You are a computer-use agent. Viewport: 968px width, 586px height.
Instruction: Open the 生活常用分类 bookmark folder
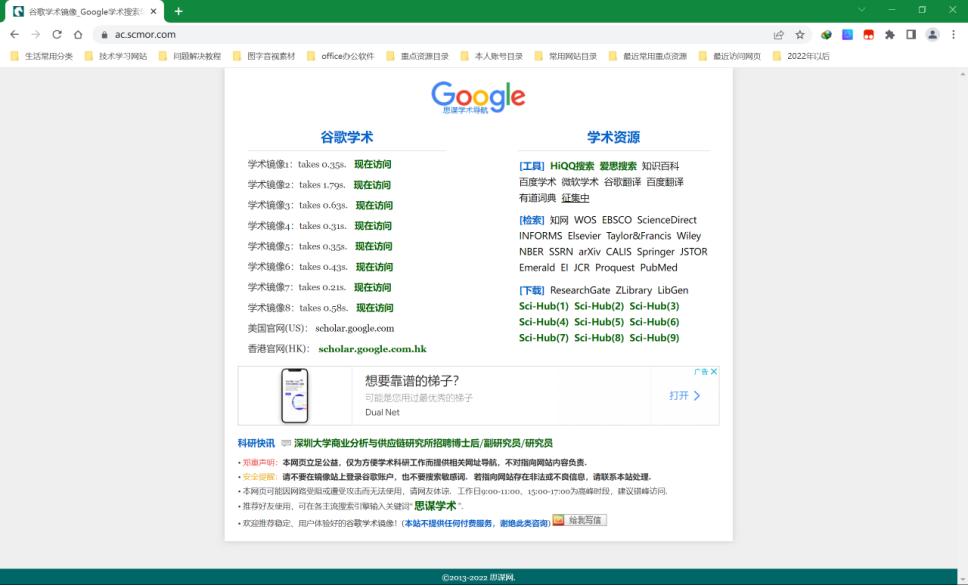point(42,56)
